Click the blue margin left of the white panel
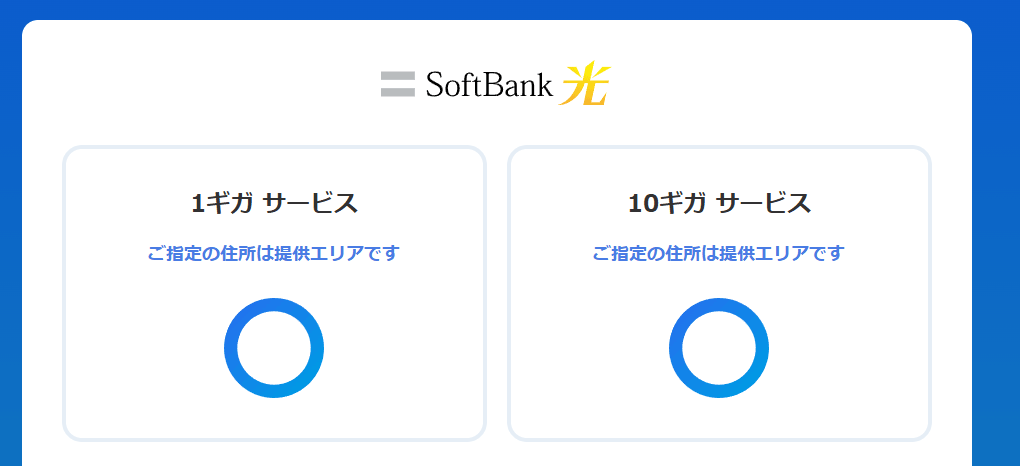 (10, 250)
